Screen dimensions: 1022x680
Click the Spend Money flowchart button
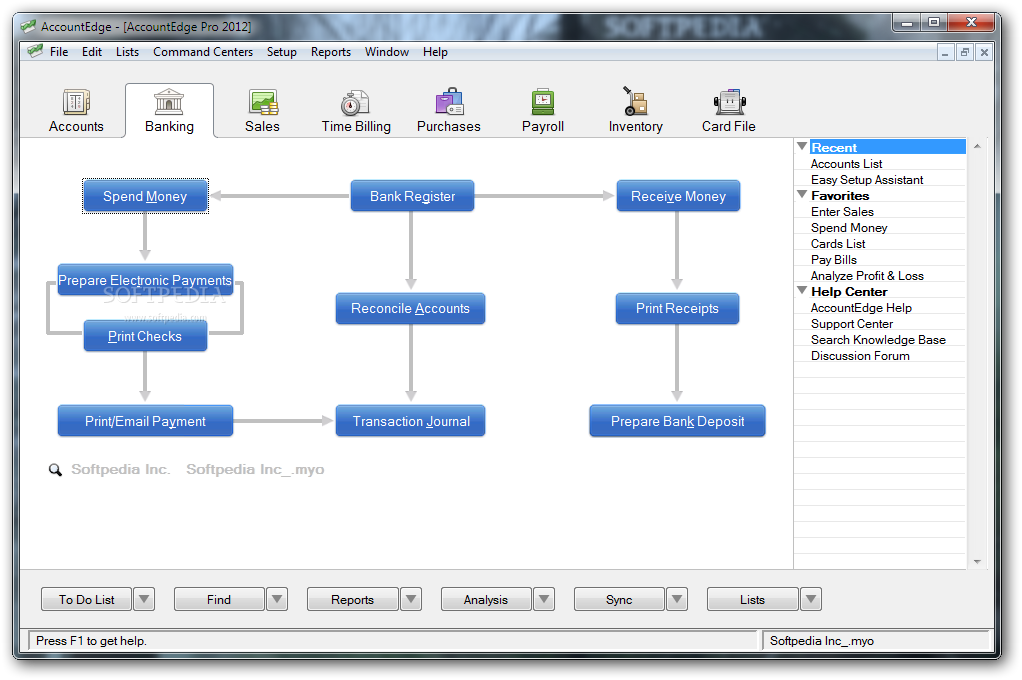click(145, 196)
